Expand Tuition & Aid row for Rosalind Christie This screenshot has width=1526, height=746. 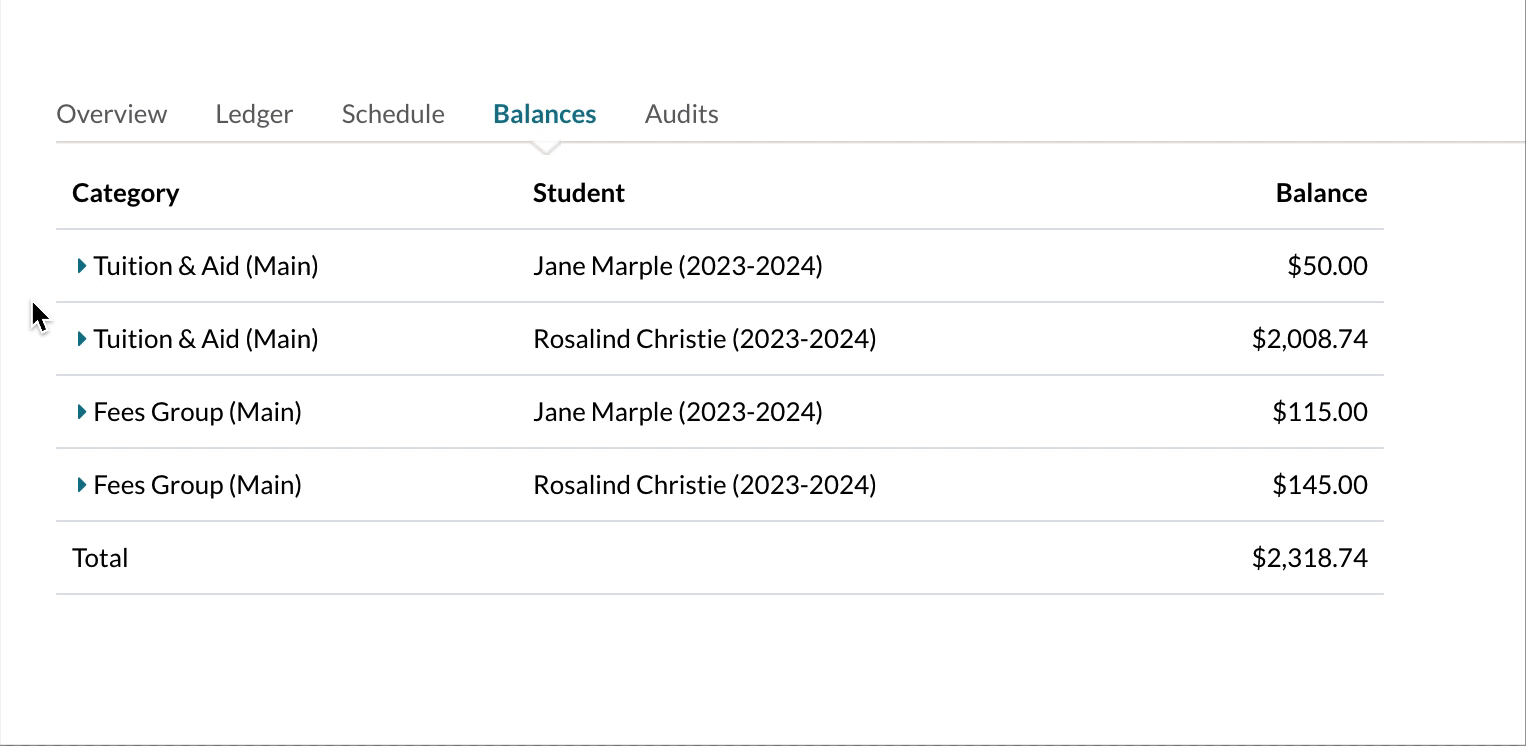82,339
